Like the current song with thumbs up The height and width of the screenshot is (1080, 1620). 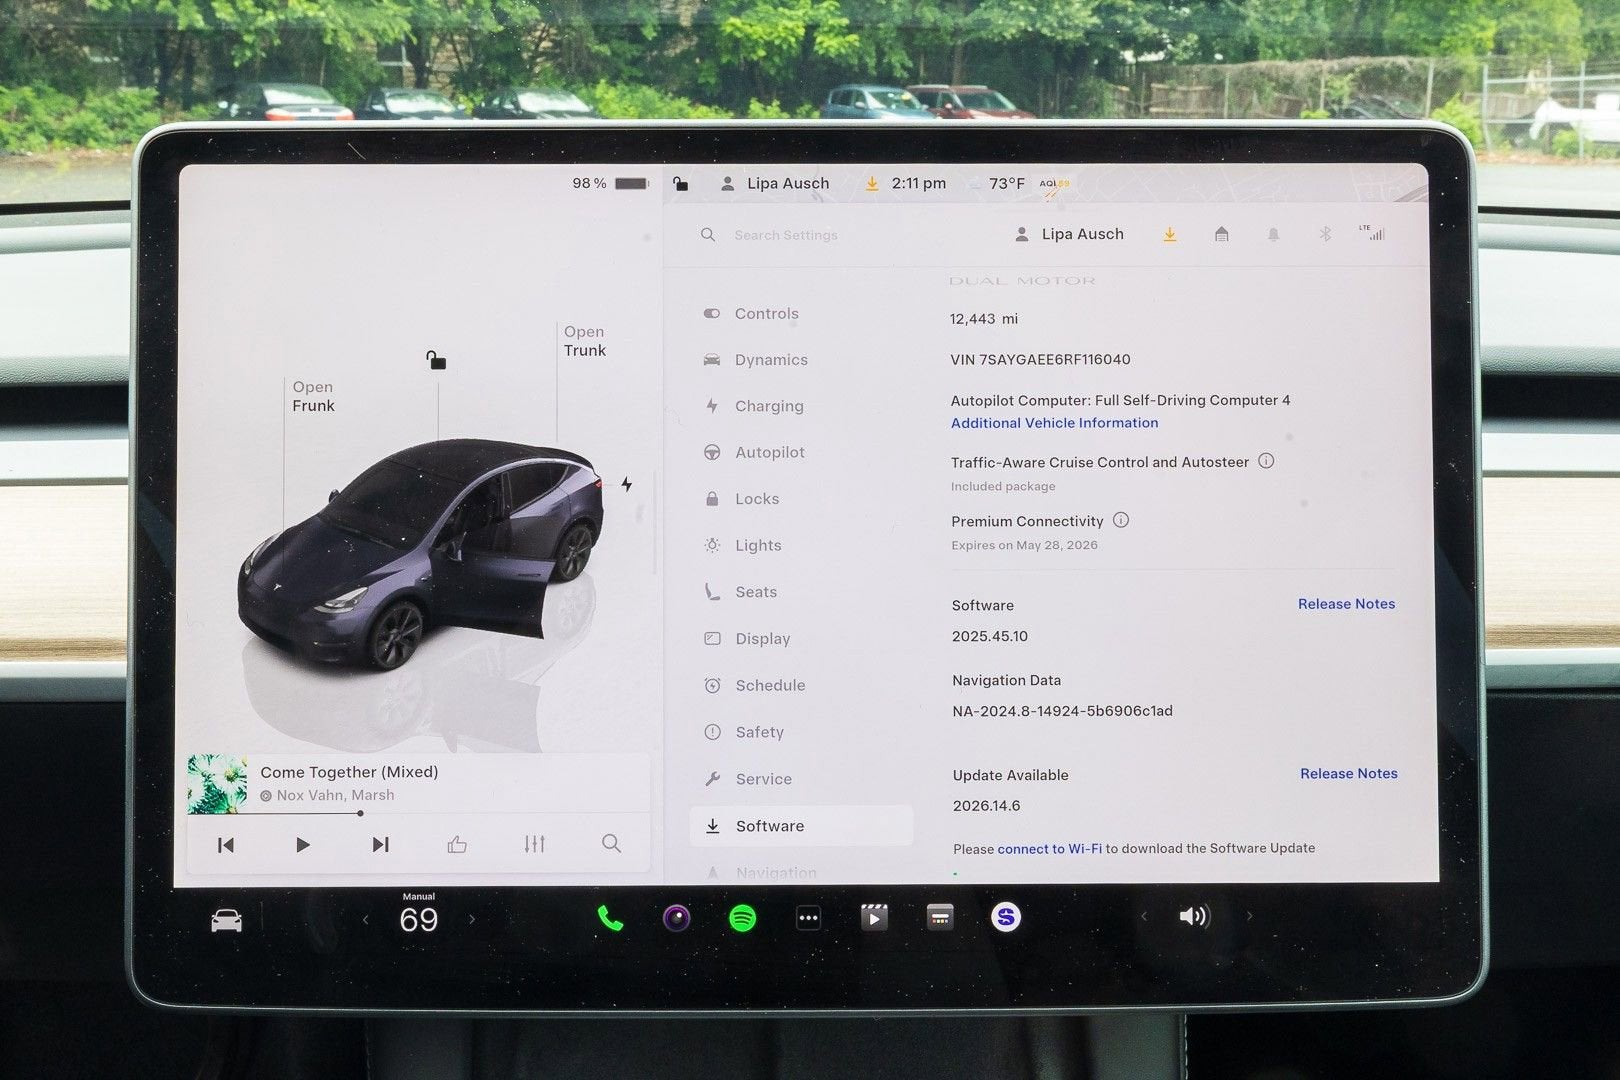coord(457,845)
